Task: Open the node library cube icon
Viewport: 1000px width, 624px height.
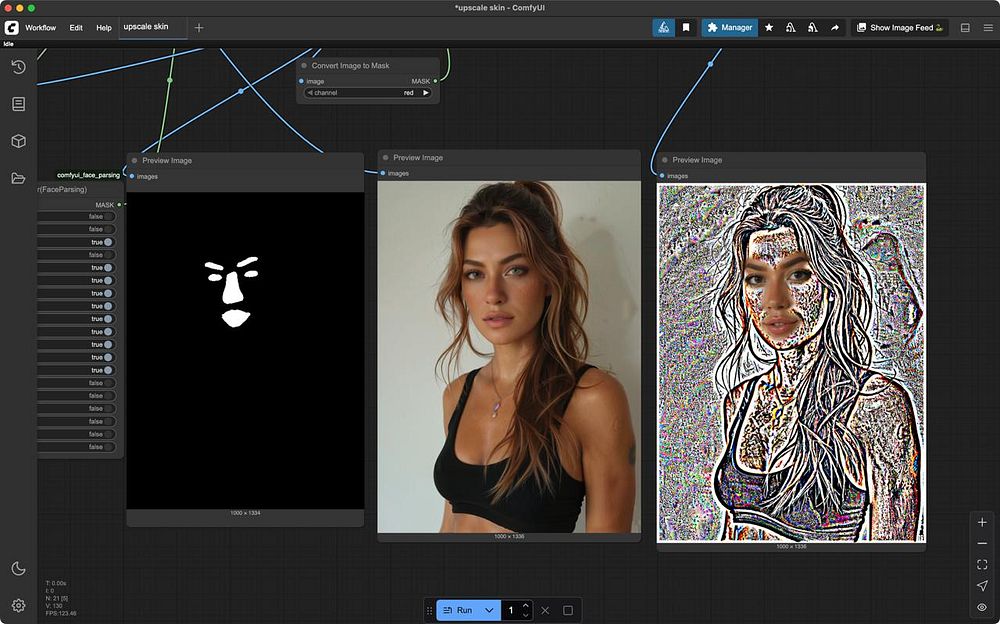Action: coord(18,141)
